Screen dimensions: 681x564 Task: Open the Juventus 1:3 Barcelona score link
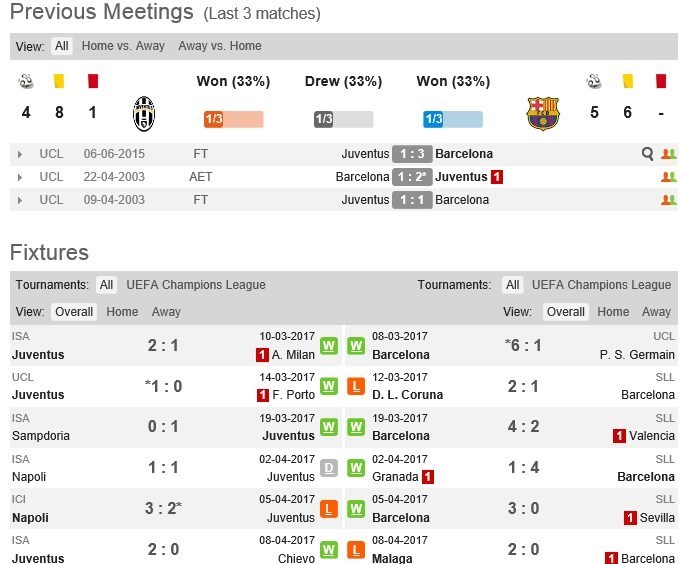412,154
